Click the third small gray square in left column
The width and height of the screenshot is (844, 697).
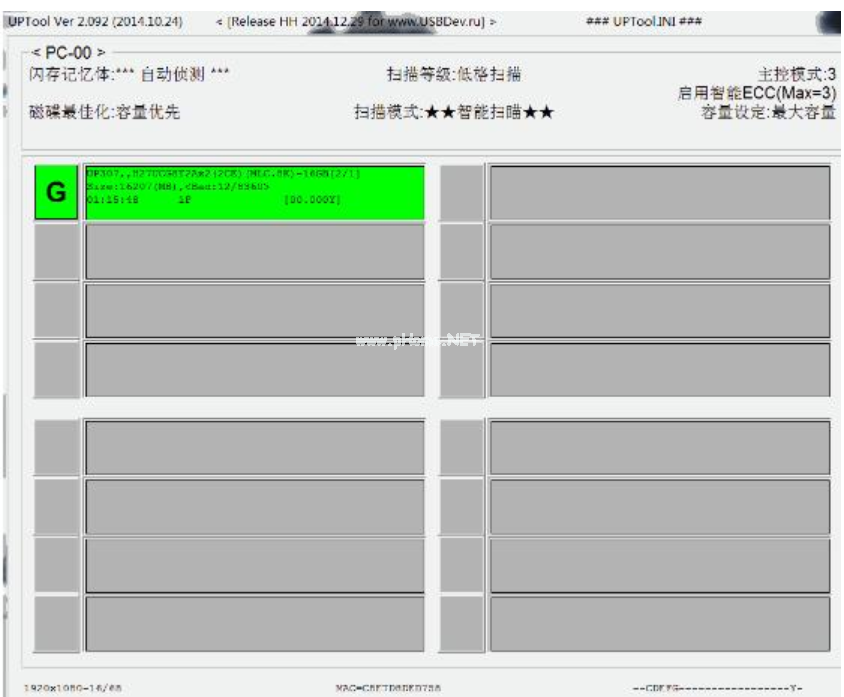[x=57, y=310]
